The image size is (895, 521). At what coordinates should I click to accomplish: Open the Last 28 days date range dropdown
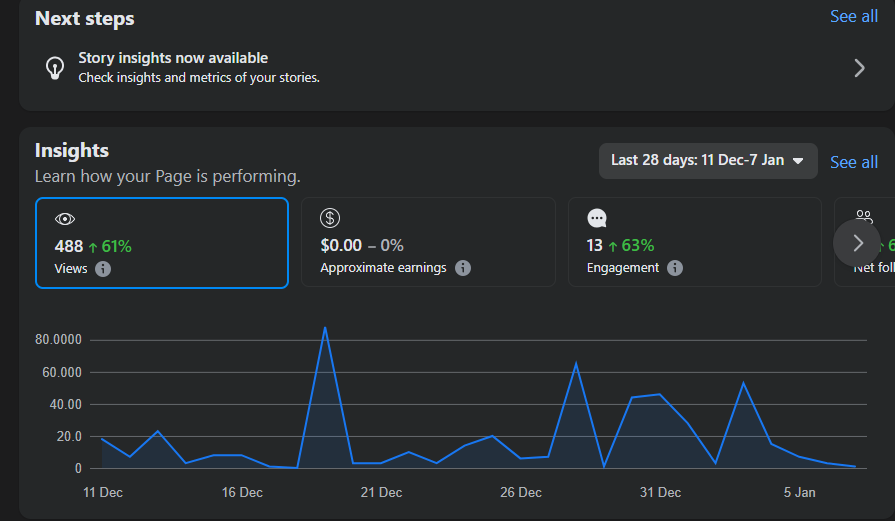[707, 160]
